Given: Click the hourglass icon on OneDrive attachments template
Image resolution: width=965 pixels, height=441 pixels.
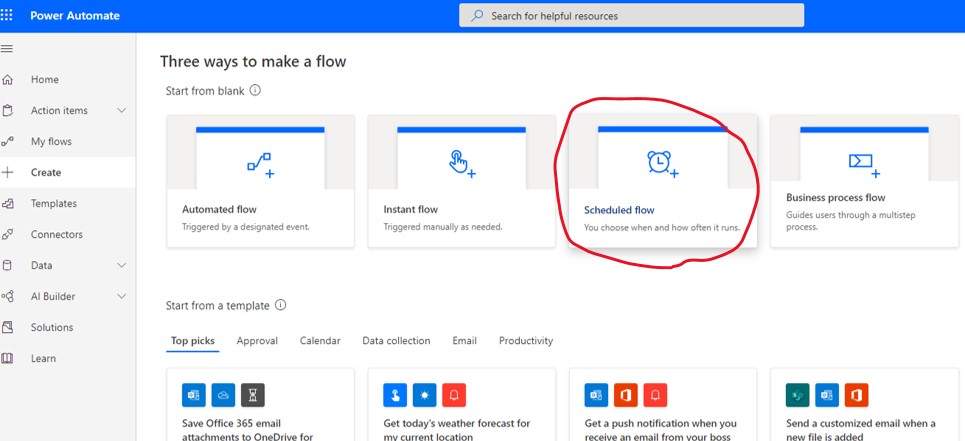Looking at the screenshot, I should coord(253,395).
